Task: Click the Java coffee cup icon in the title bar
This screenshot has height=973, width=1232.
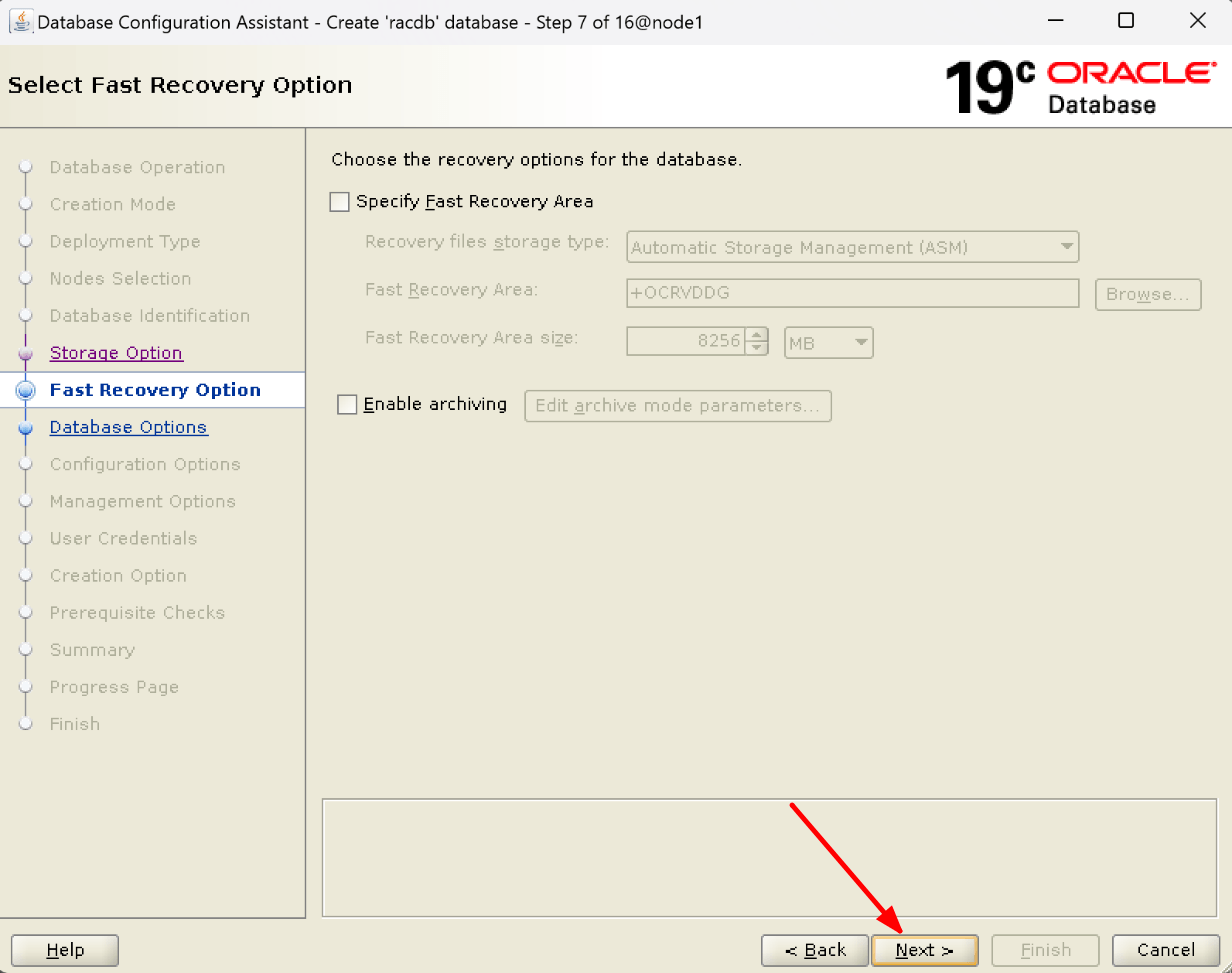Action: [21, 20]
